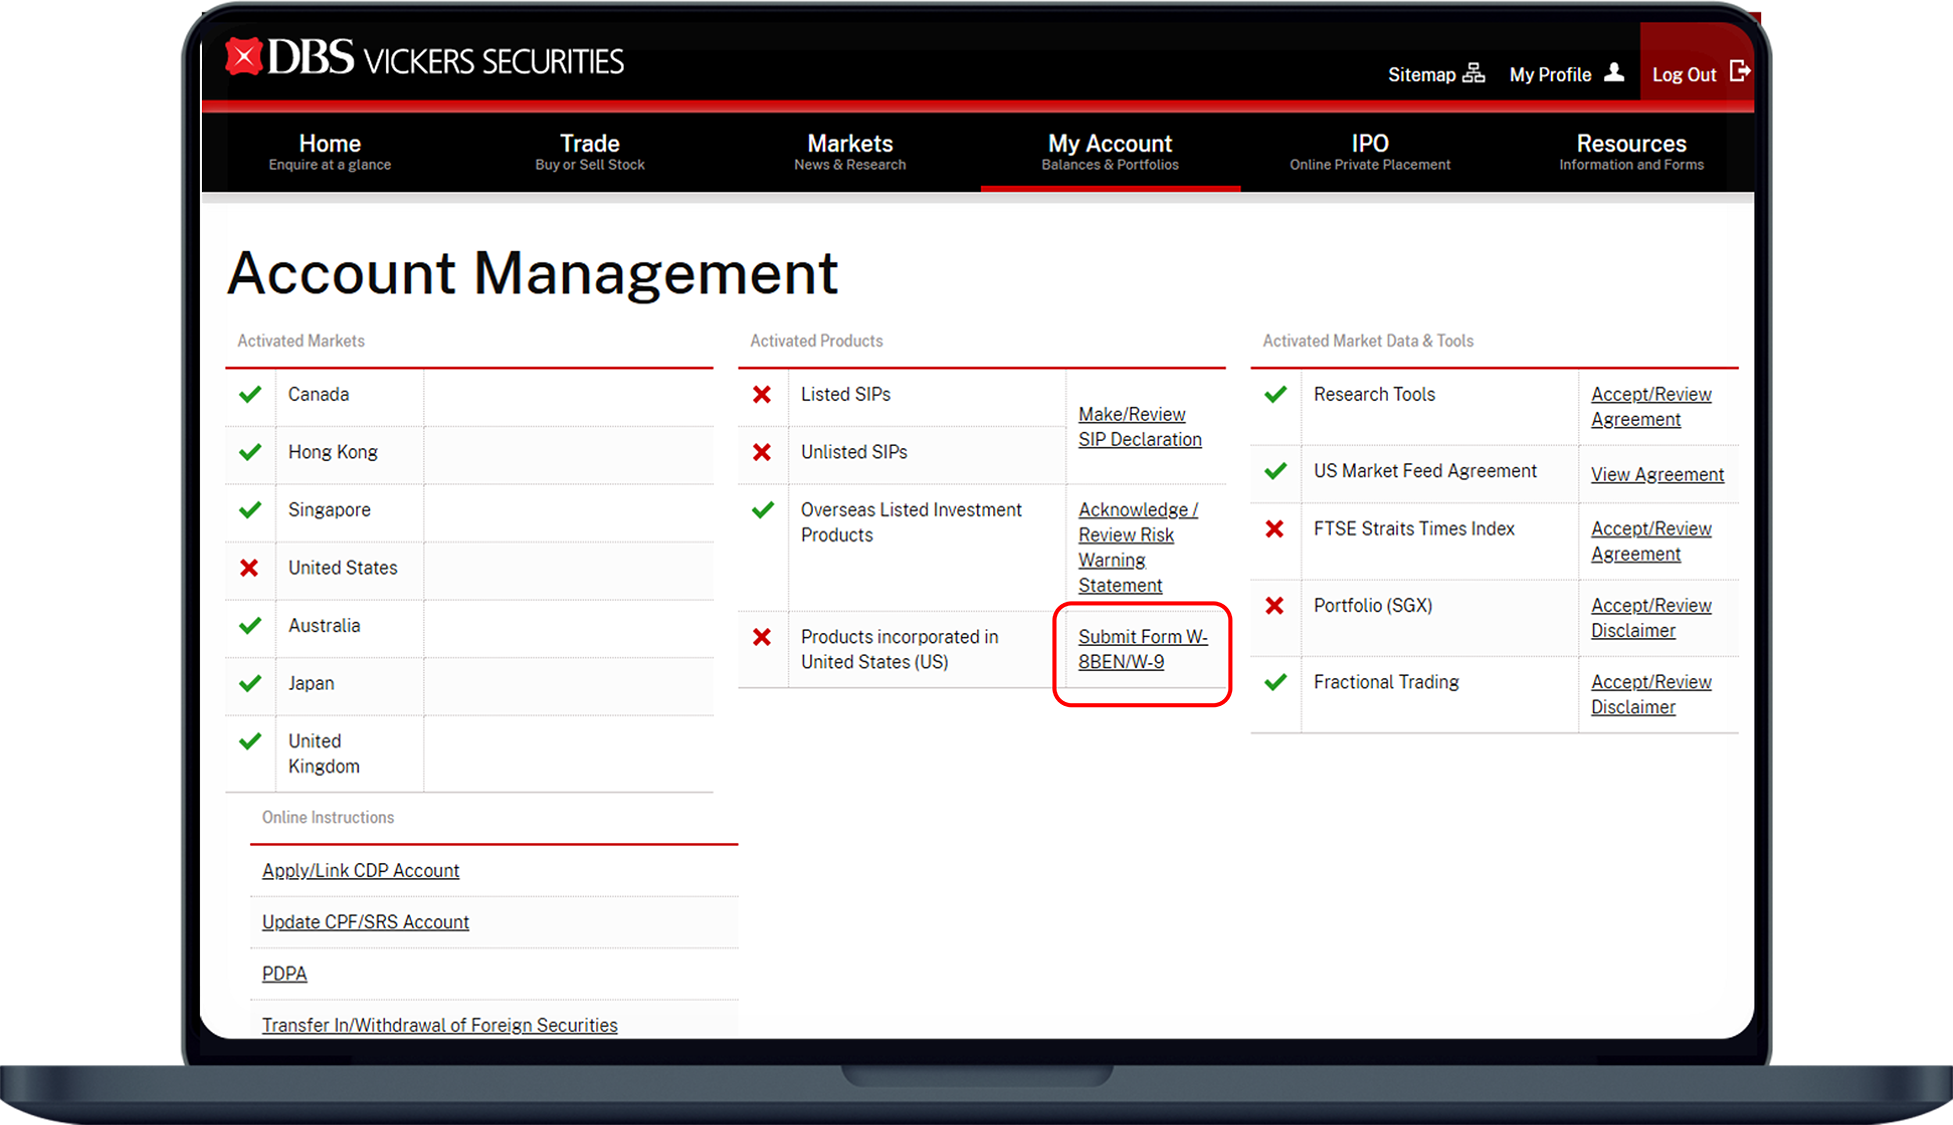
Task: Click the red cross beside Portfolio (SGX)
Action: click(x=1275, y=605)
